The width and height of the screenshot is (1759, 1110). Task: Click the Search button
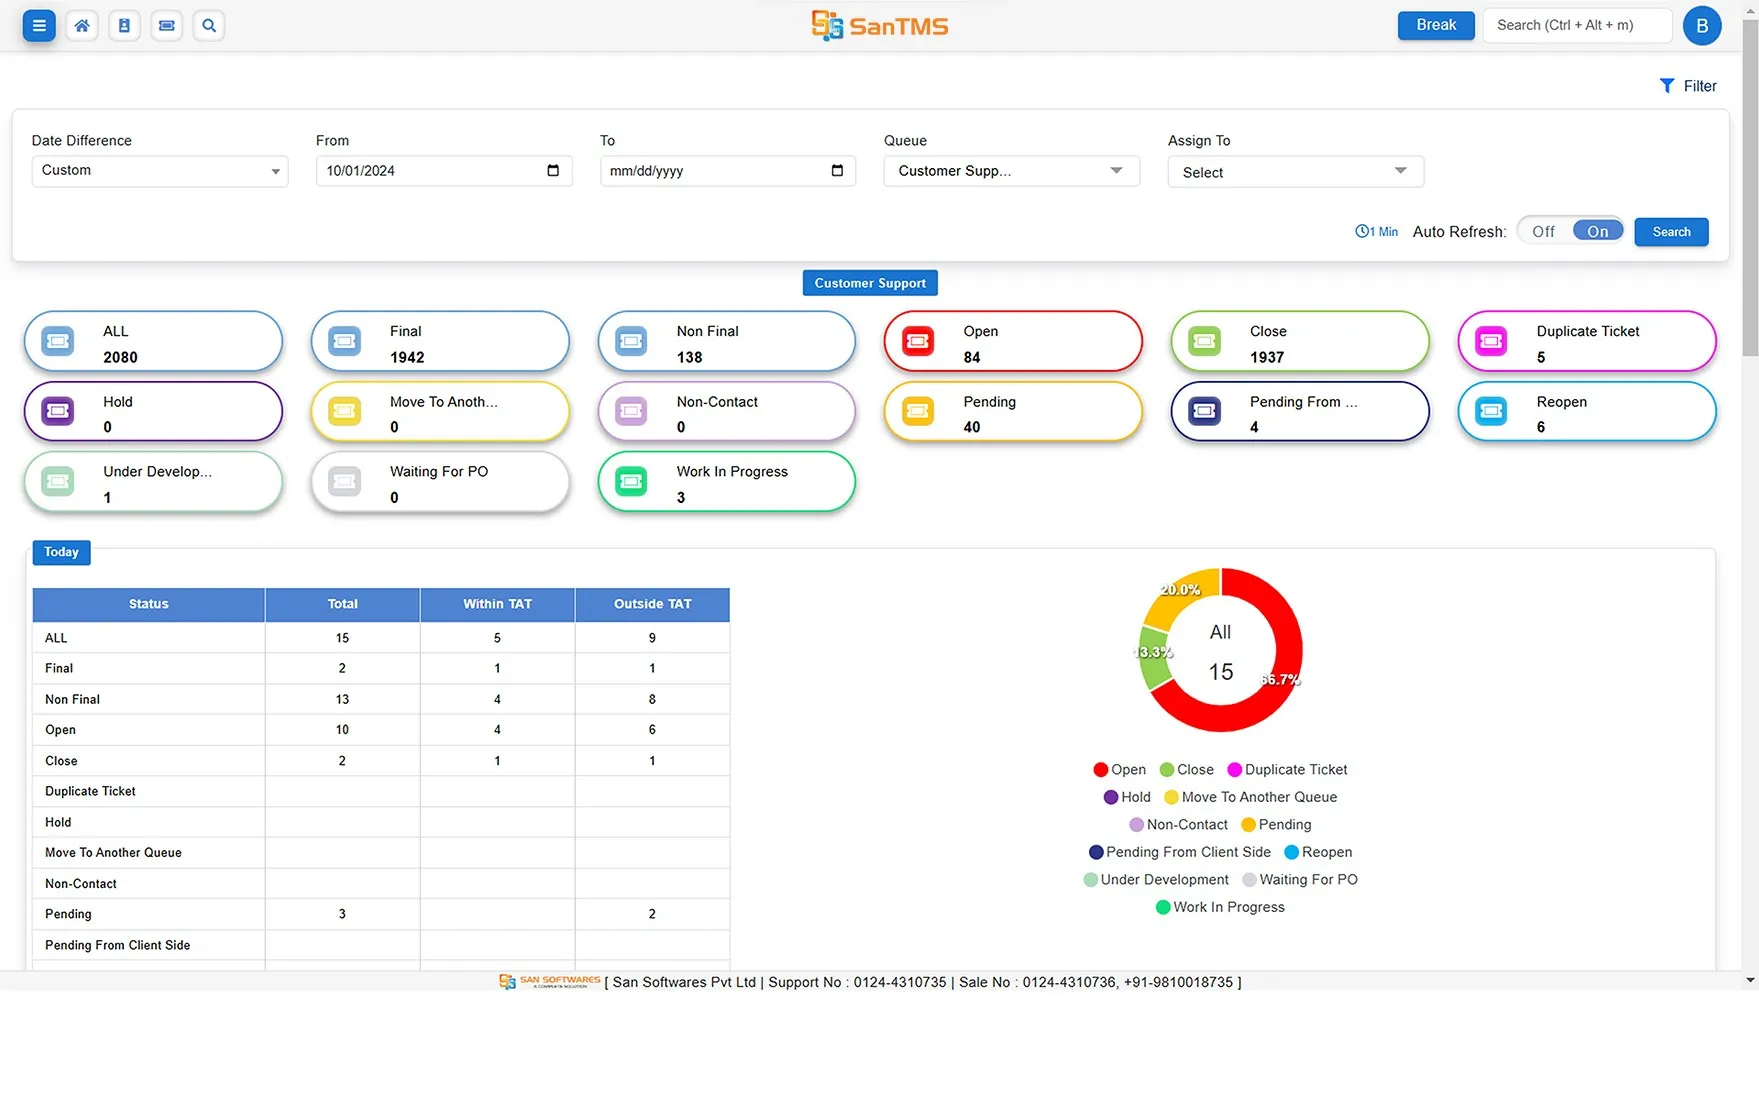tap(1671, 231)
